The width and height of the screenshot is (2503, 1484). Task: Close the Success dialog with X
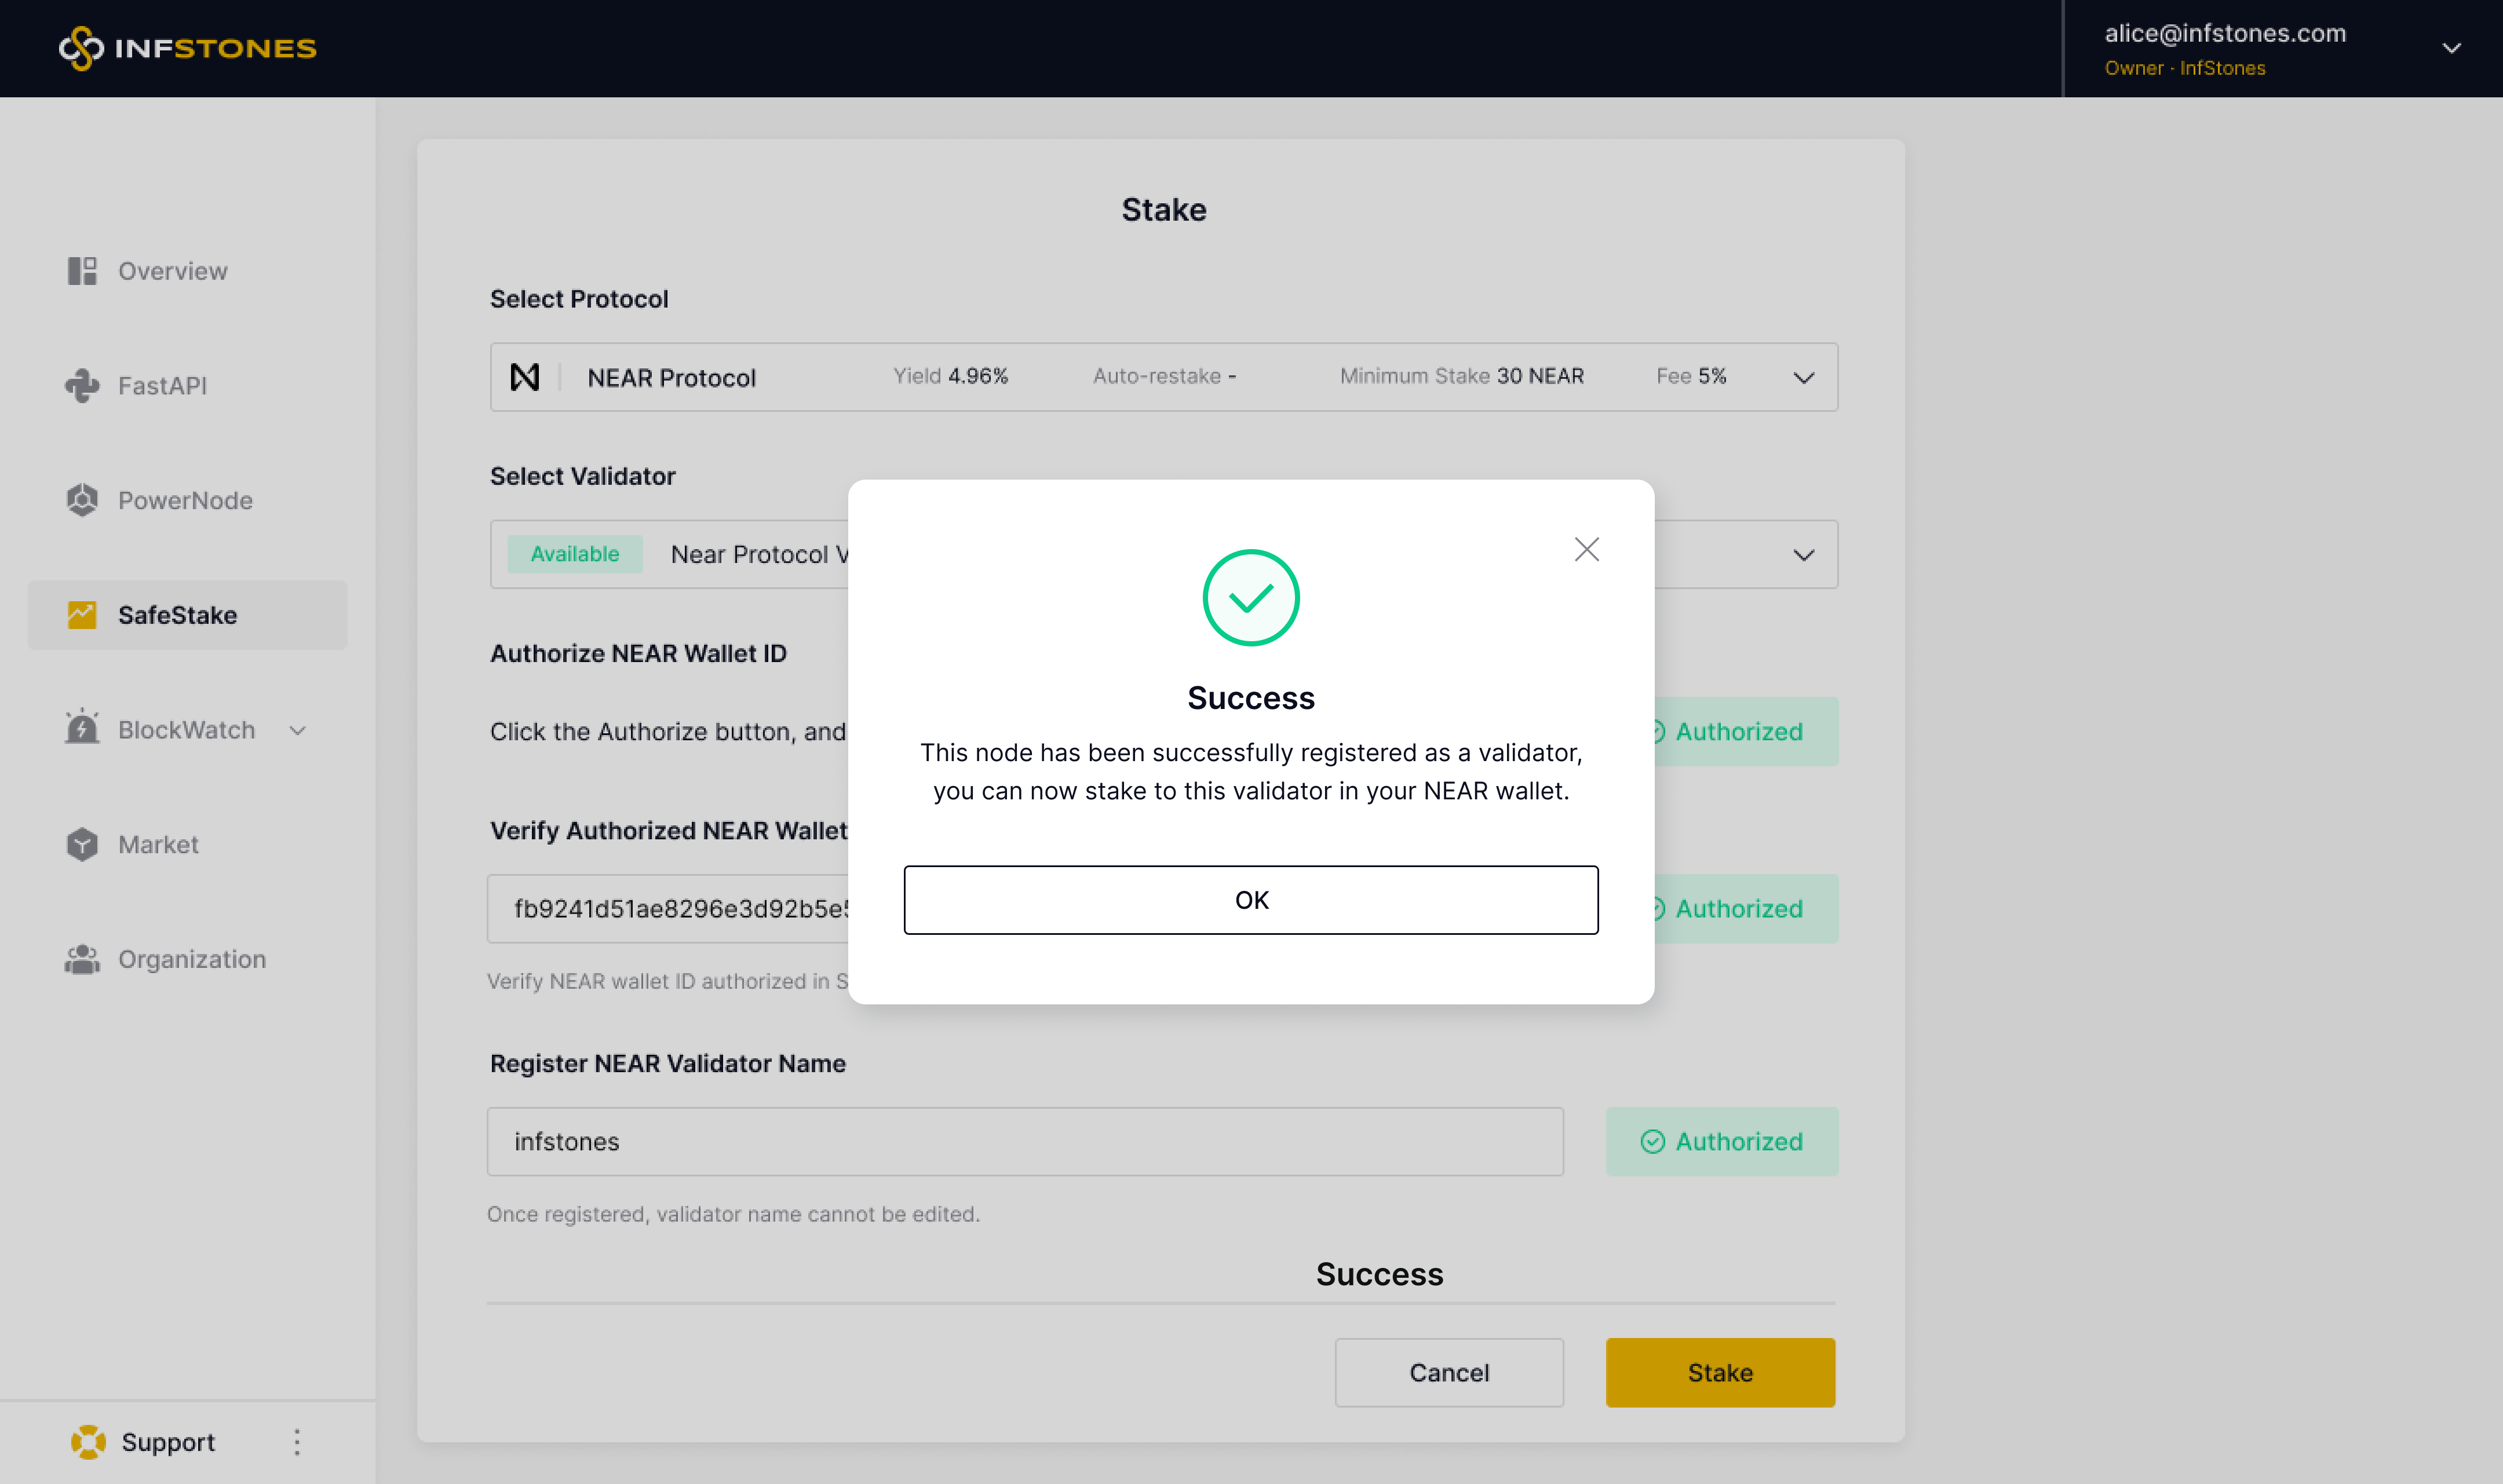[1586, 549]
